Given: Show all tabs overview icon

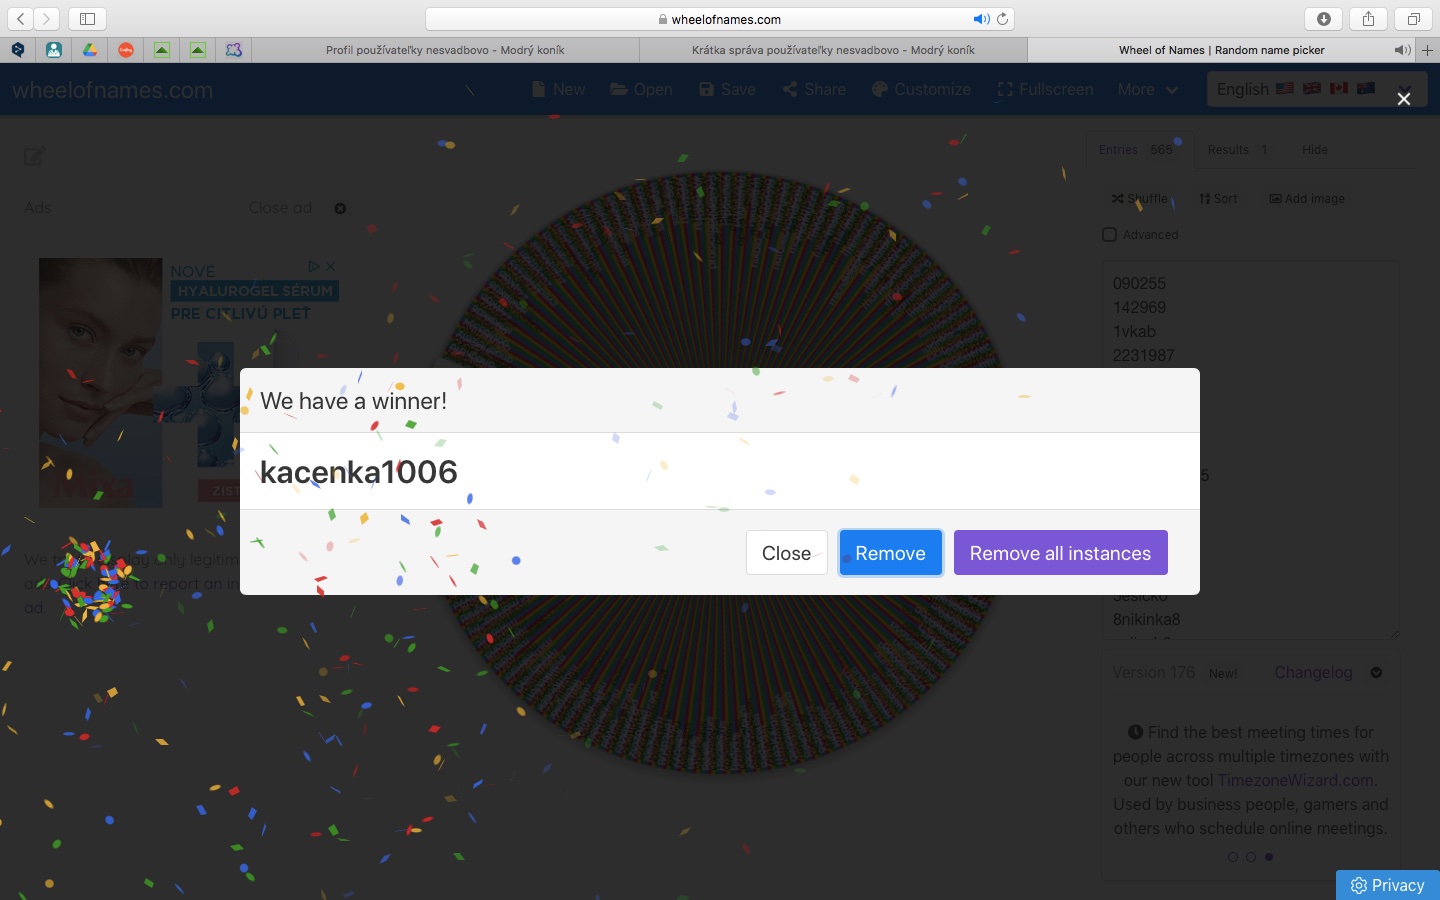Looking at the screenshot, I should (x=1413, y=19).
